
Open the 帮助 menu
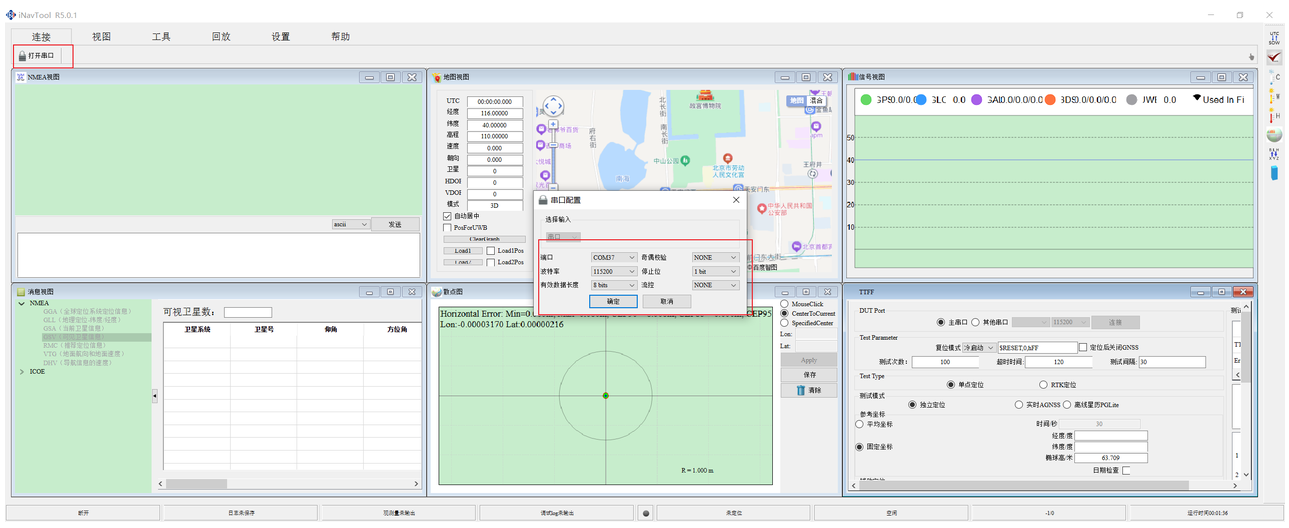pos(341,37)
